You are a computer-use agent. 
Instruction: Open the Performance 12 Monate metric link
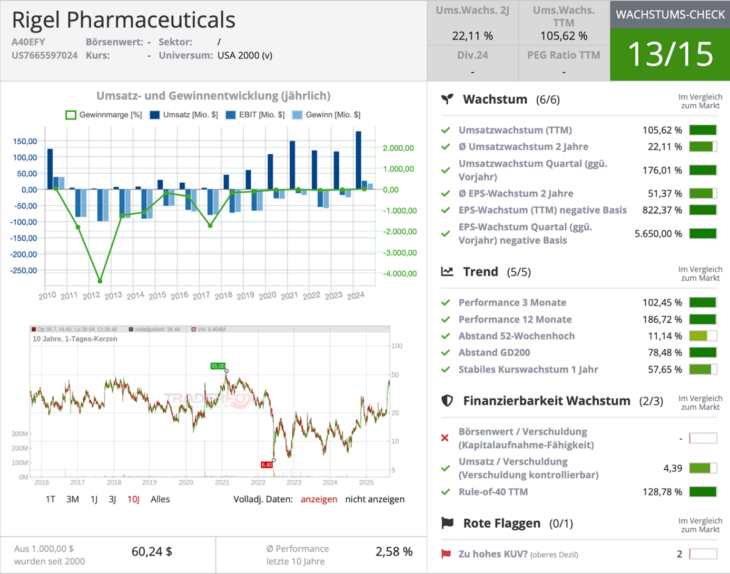(x=515, y=319)
